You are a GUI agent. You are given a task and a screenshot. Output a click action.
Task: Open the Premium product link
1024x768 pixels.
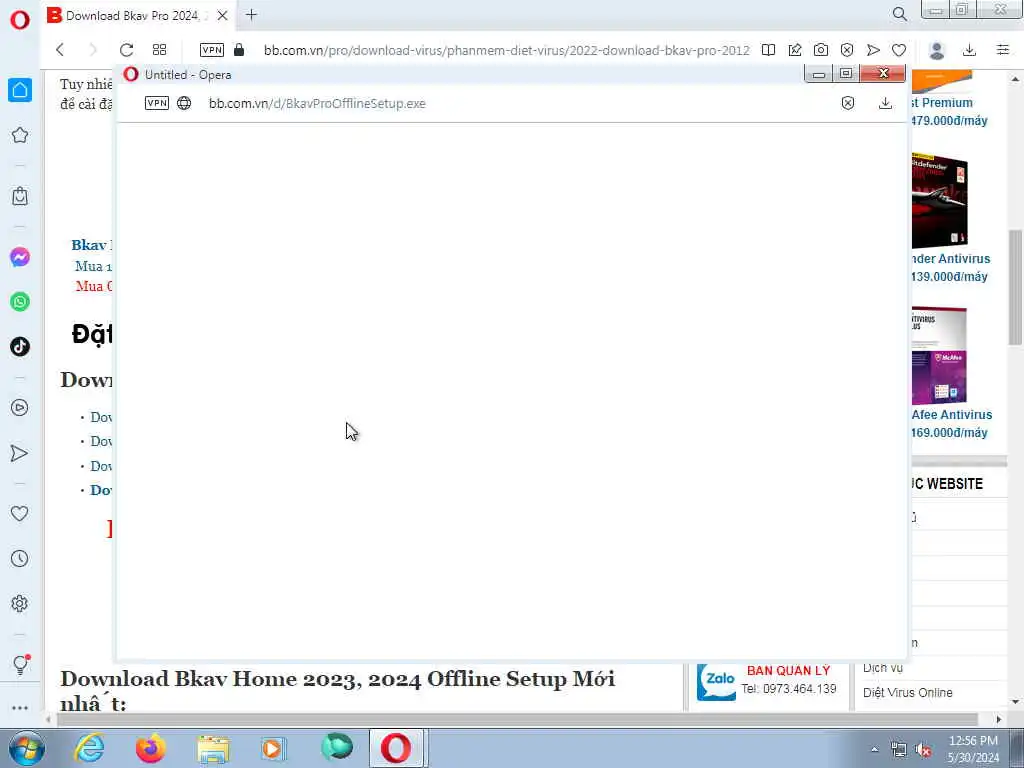[942, 103]
